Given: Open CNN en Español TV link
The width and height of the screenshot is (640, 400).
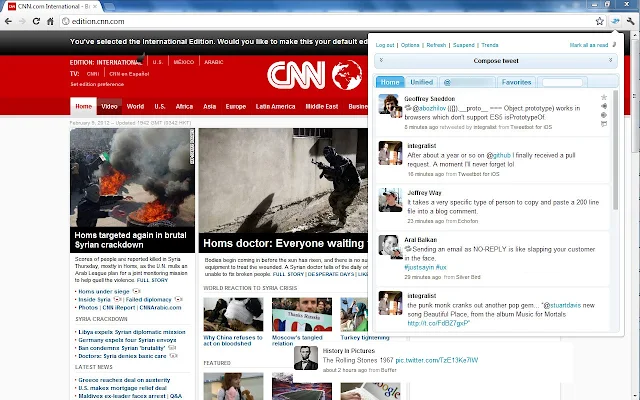Looking at the screenshot, I should (x=129, y=74).
